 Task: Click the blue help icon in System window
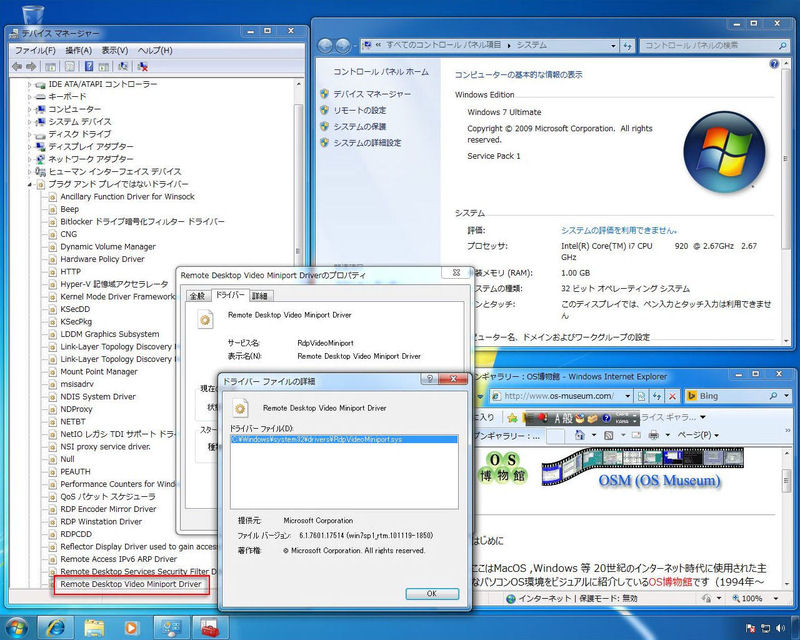point(774,64)
